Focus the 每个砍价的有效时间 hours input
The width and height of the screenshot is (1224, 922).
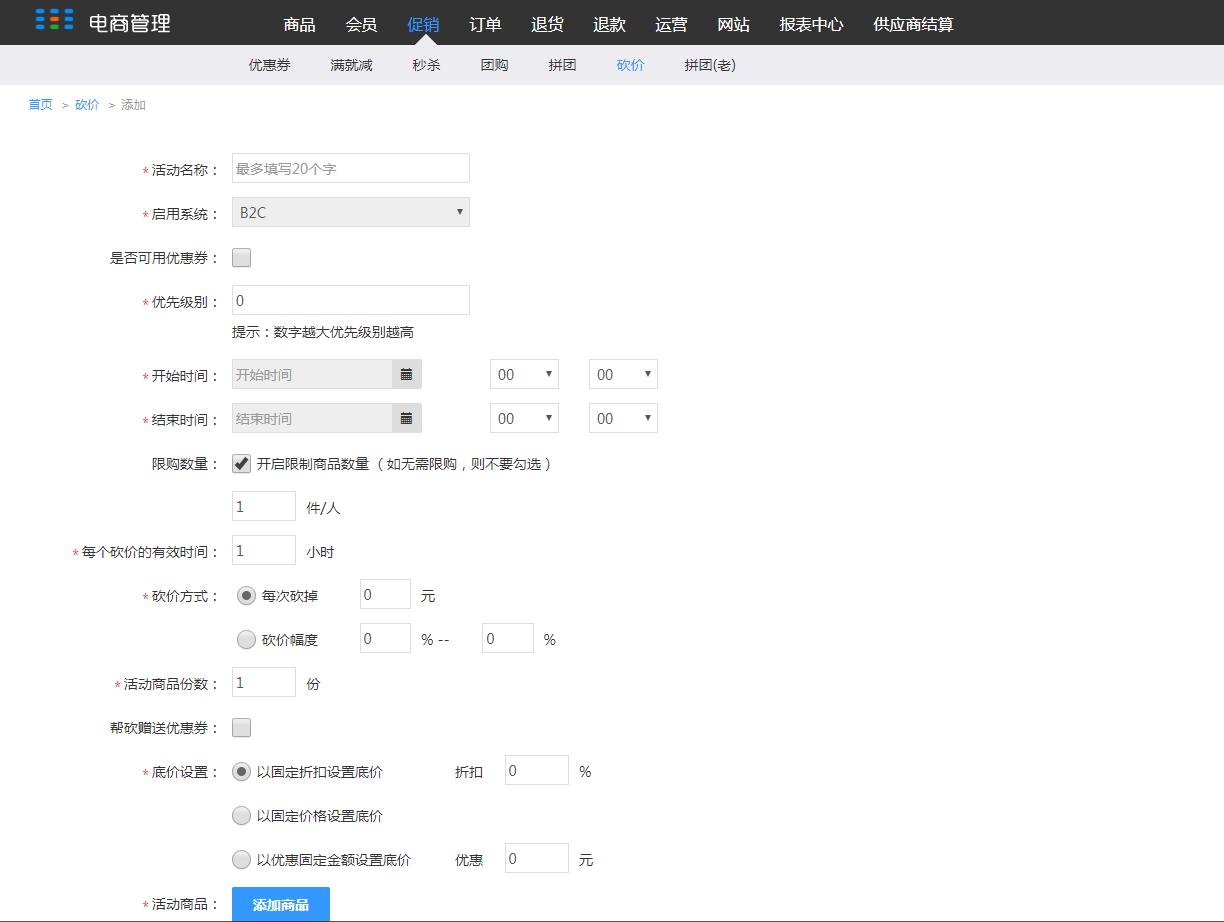[x=264, y=550]
